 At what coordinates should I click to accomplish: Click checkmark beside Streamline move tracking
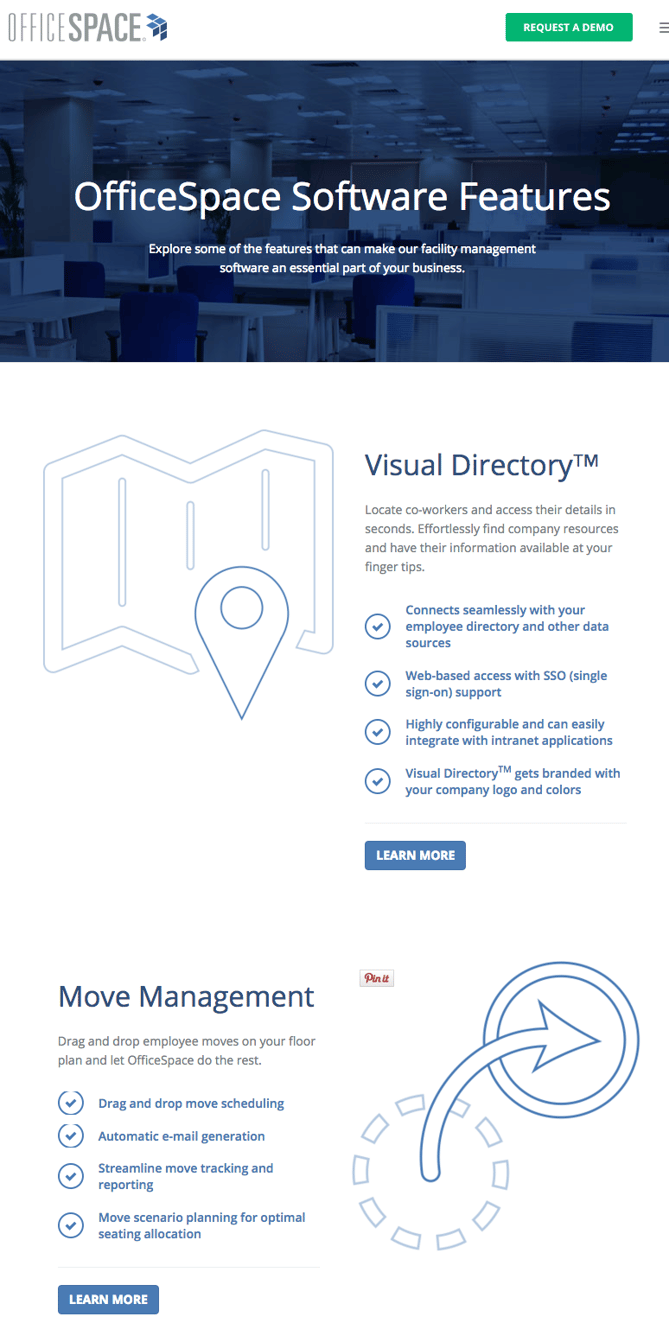pyautogui.click(x=71, y=1176)
